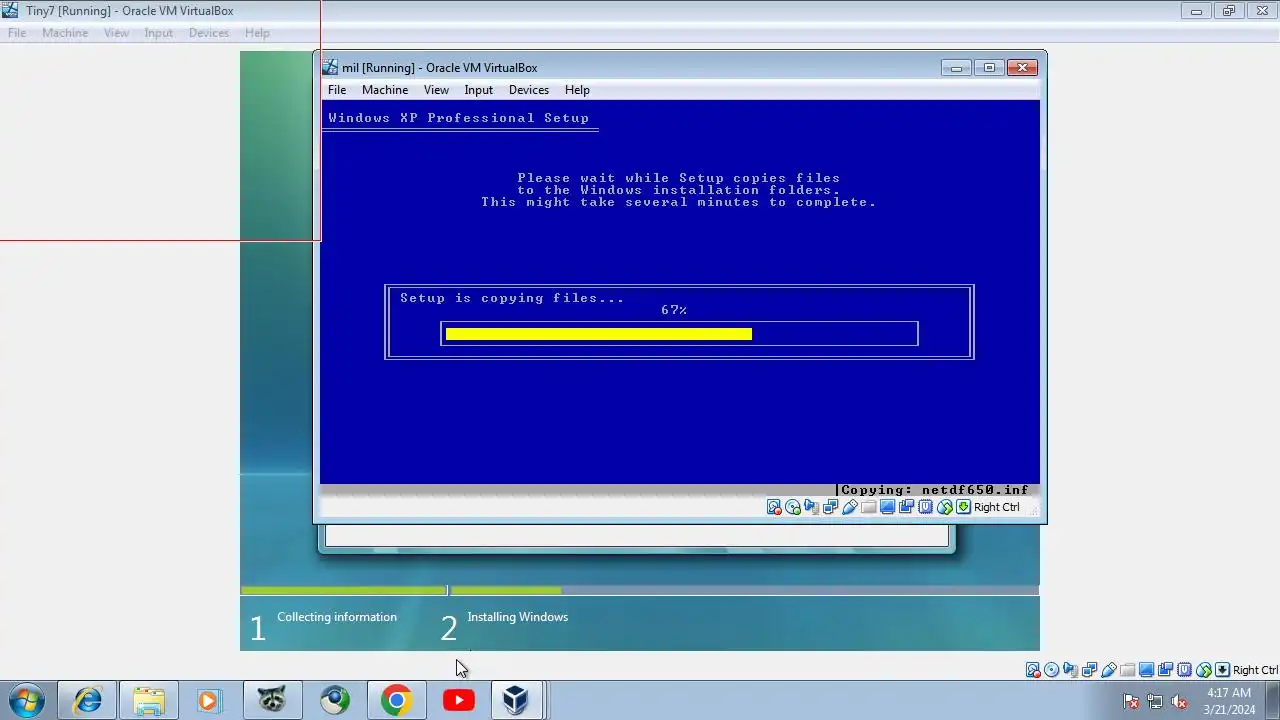Image resolution: width=1280 pixels, height=720 pixels.
Task: Click recording icon in mil status bar
Action: coord(906,507)
